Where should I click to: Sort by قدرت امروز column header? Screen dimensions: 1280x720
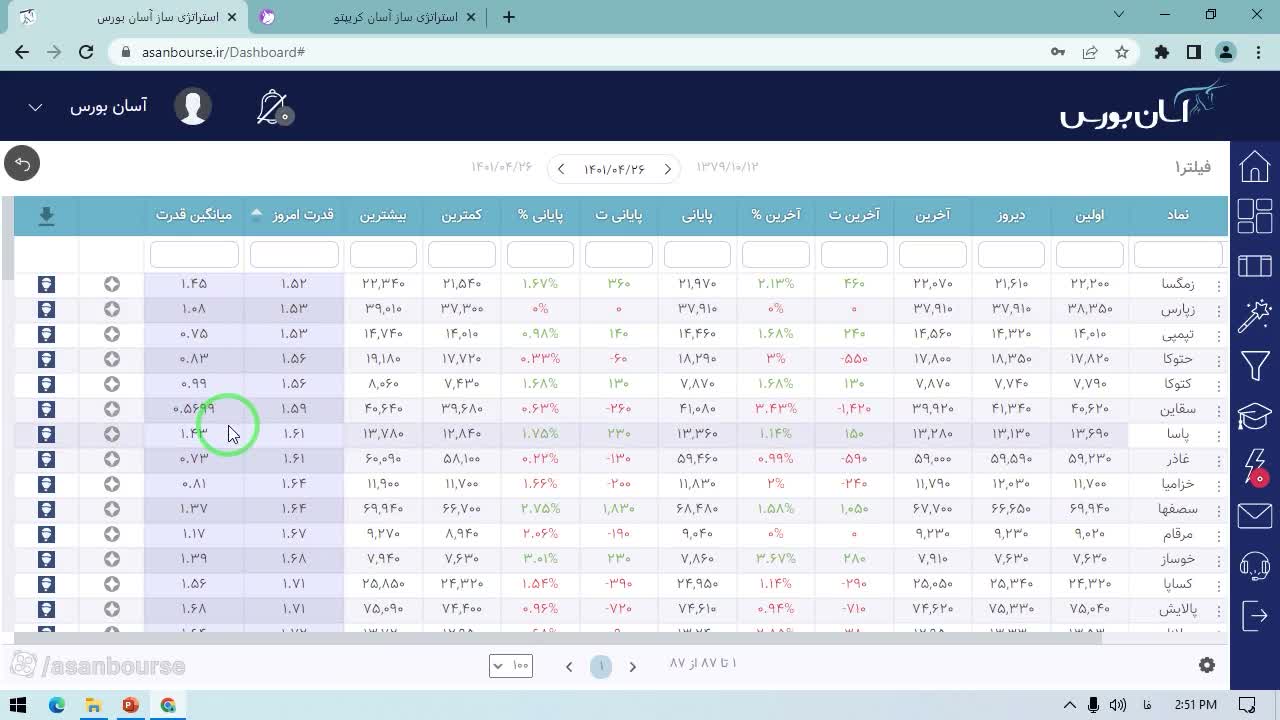pyautogui.click(x=293, y=215)
